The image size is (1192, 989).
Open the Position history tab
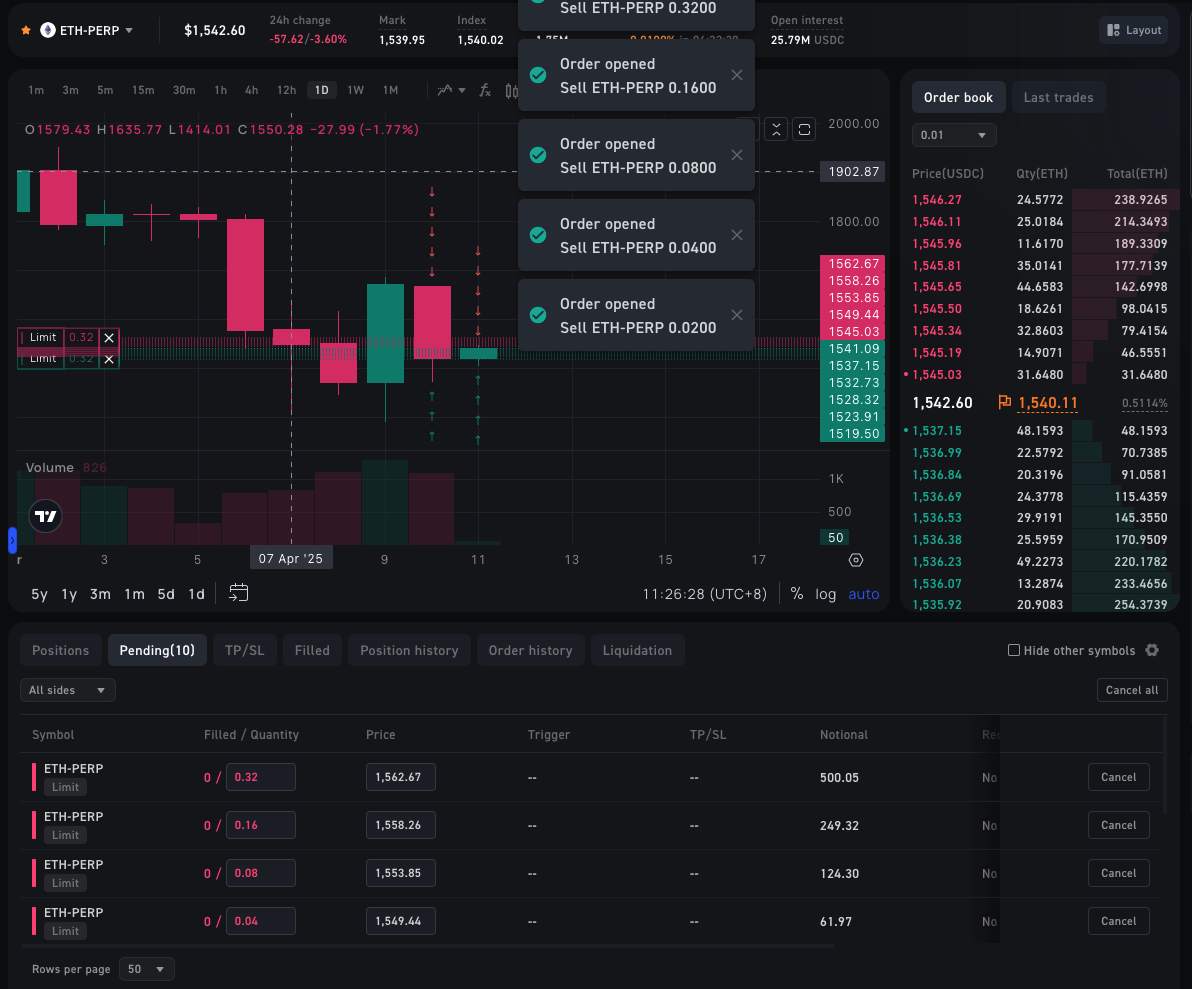coord(410,651)
